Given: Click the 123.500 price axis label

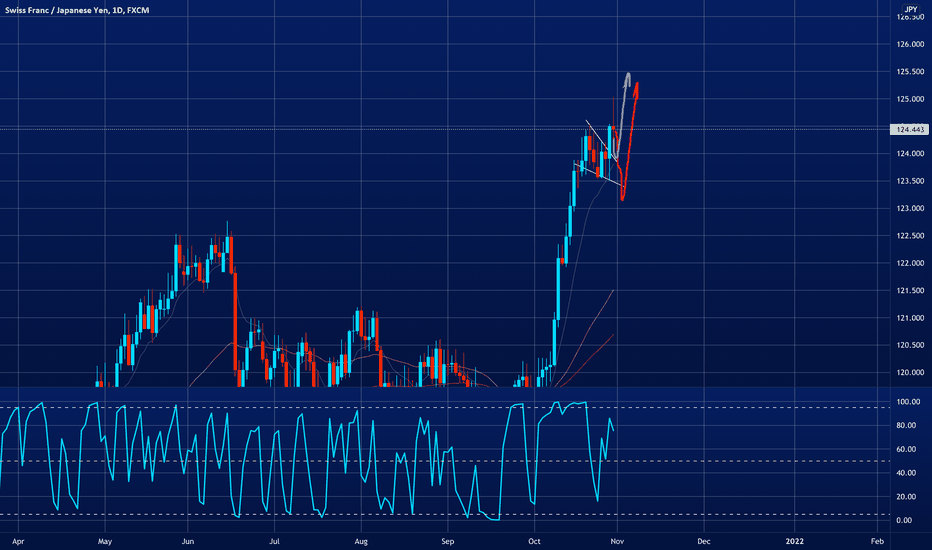Looking at the screenshot, I should (x=910, y=181).
